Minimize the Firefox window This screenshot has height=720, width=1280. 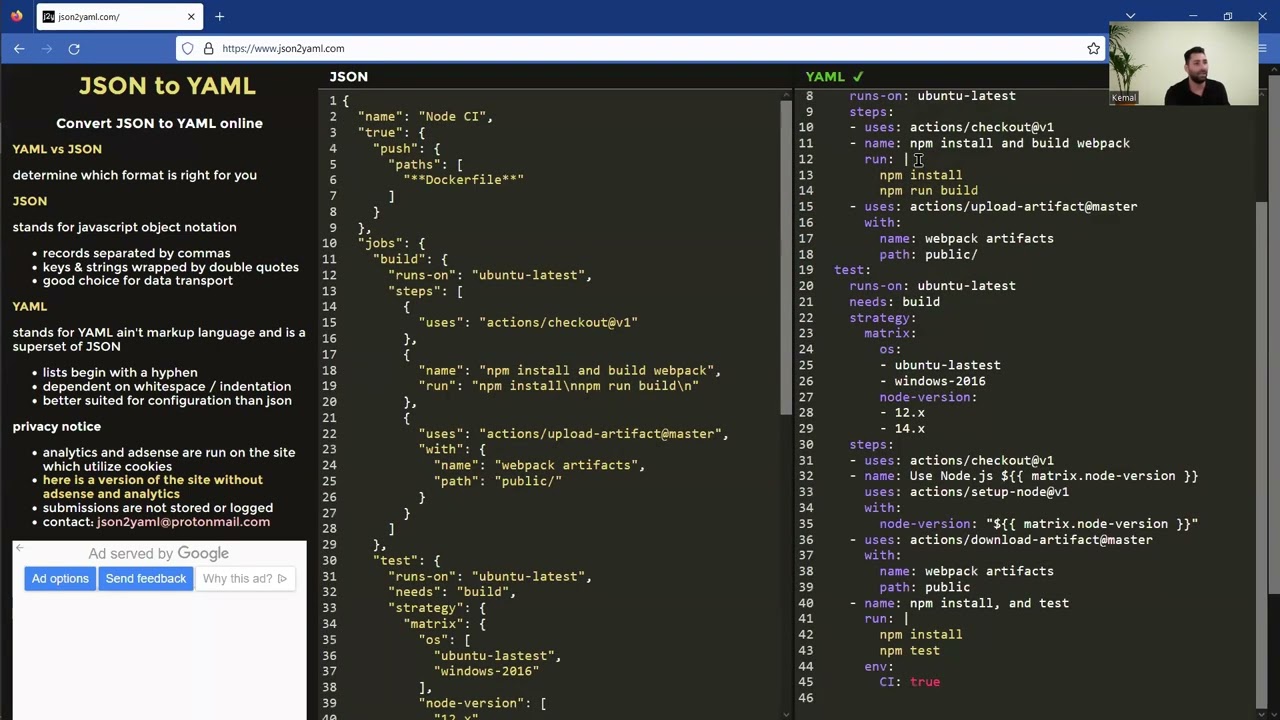1192,16
